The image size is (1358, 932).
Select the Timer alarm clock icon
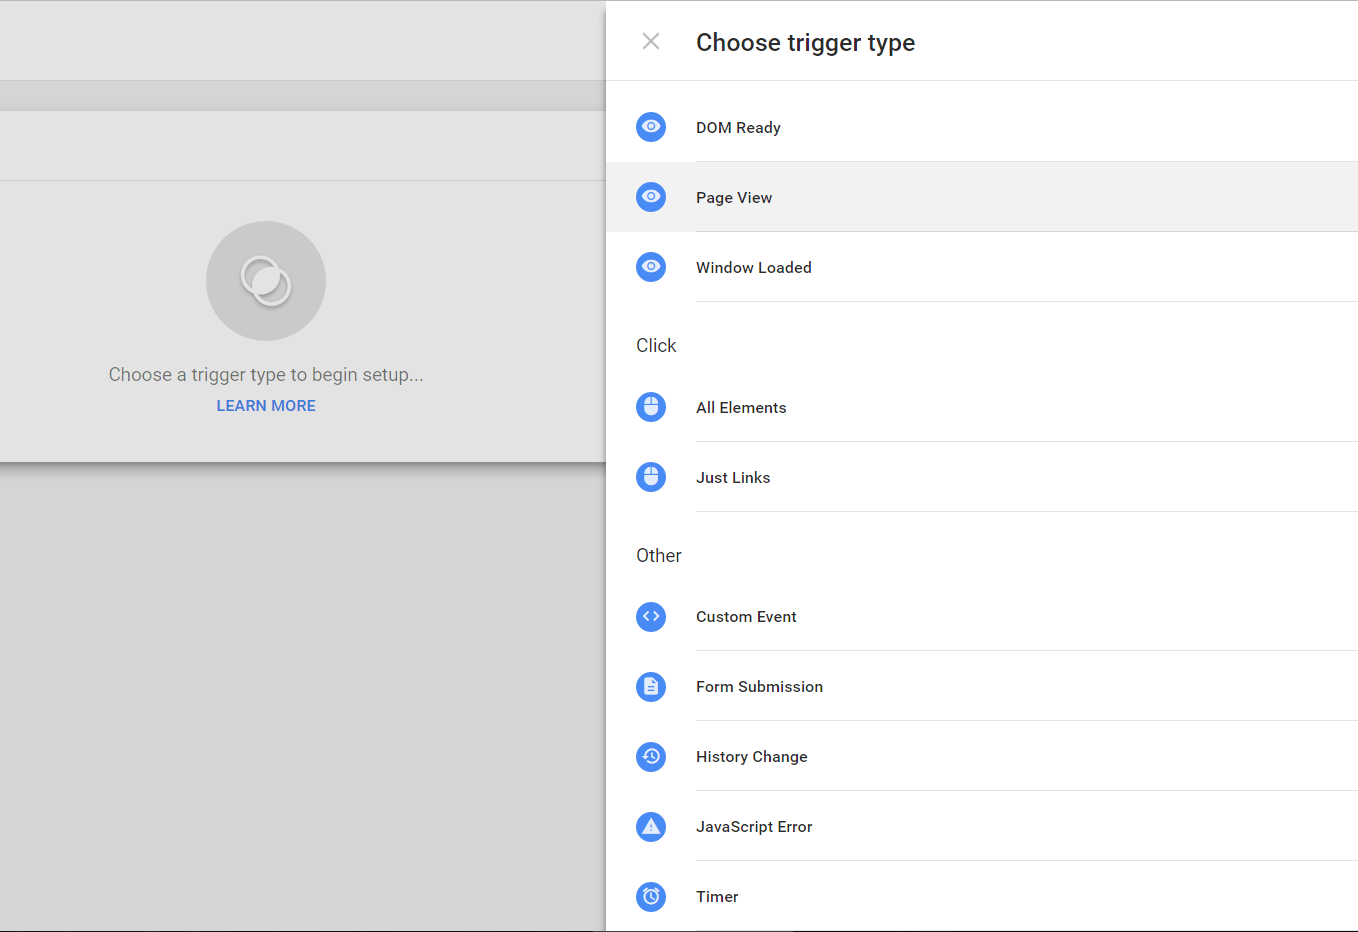point(651,897)
